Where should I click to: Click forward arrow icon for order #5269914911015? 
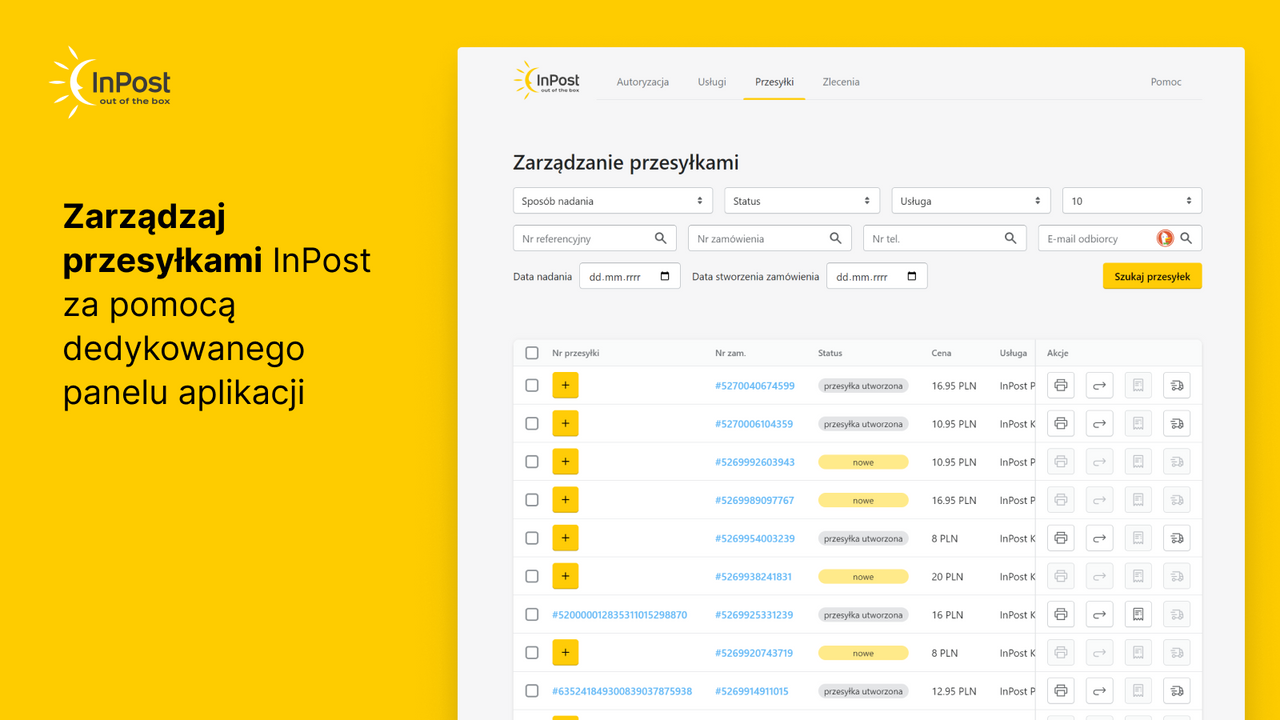coord(1100,691)
